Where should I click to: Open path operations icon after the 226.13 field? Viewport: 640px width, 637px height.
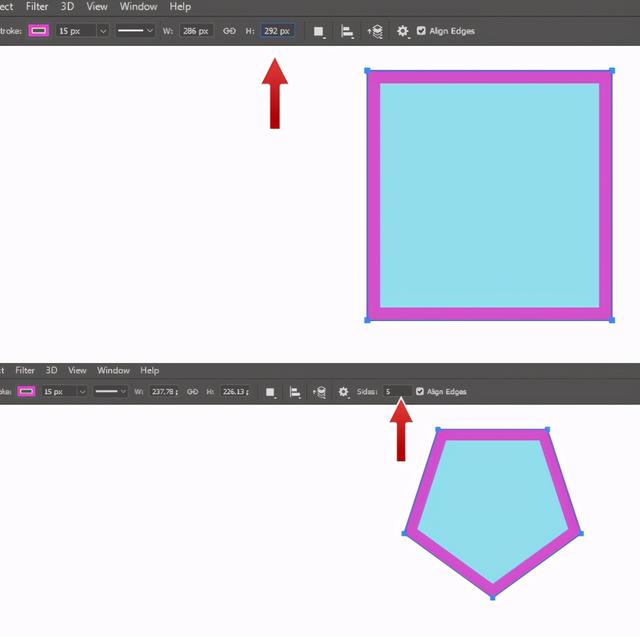(x=270, y=392)
